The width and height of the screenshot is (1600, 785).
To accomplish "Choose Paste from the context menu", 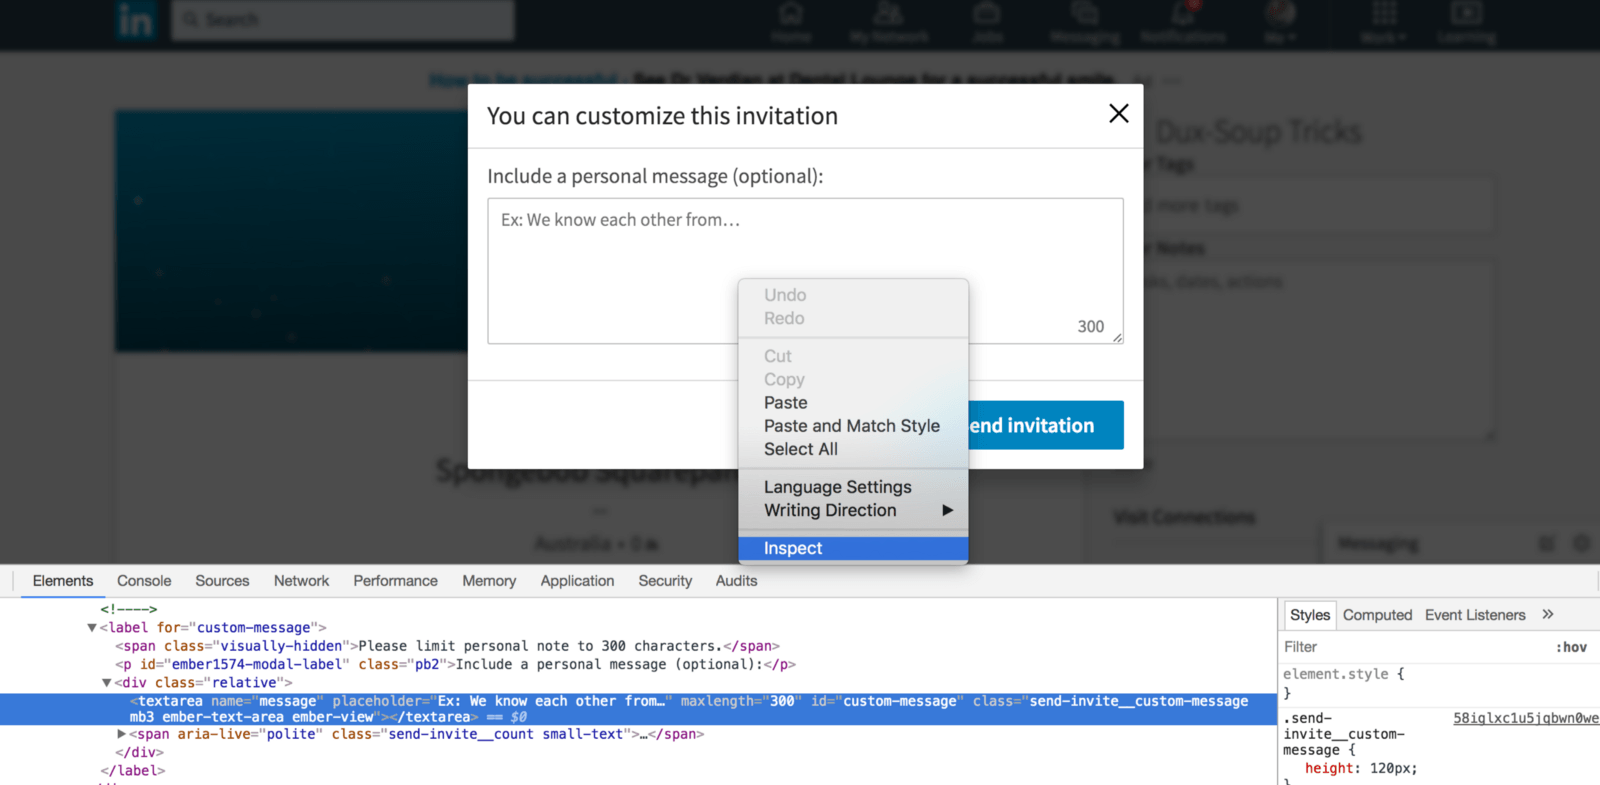I will pos(785,403).
